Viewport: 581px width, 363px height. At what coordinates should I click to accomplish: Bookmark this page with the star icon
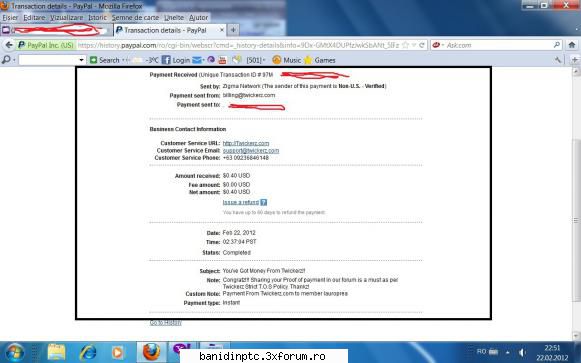(x=405, y=45)
